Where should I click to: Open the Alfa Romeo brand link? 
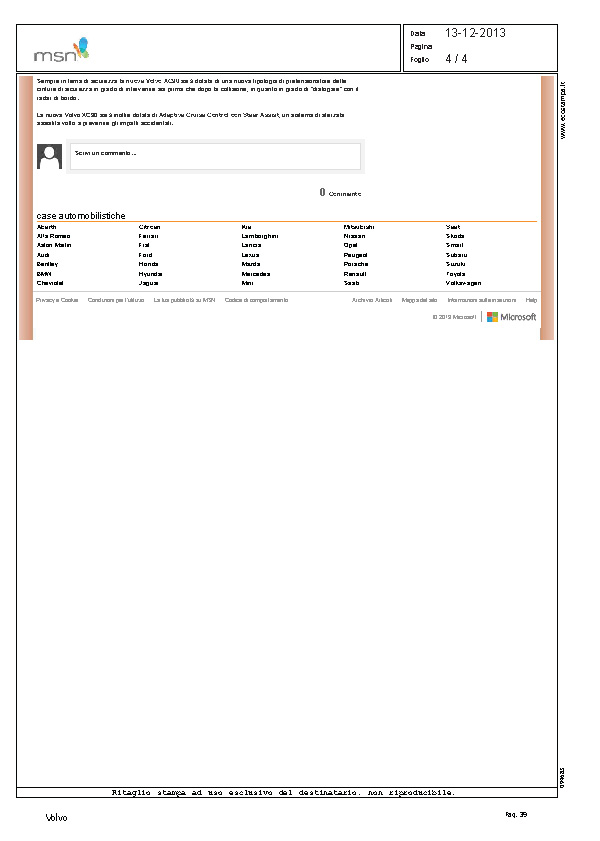click(x=50, y=236)
